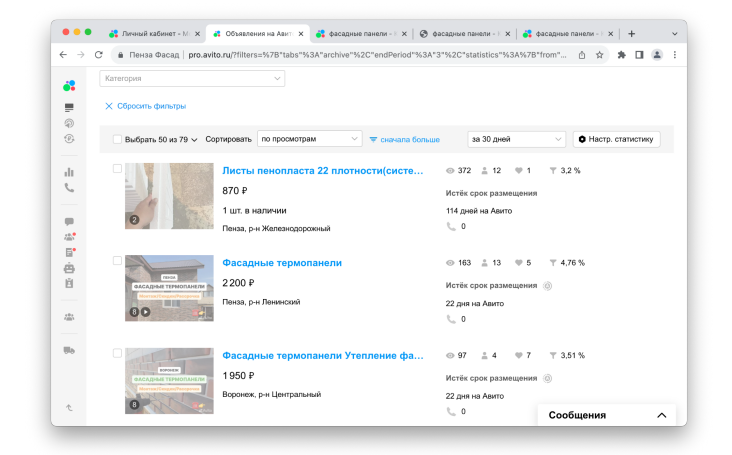Screen dimensions: 732x455
Task: Open the browser extensions puzzle icon
Action: 621,55
